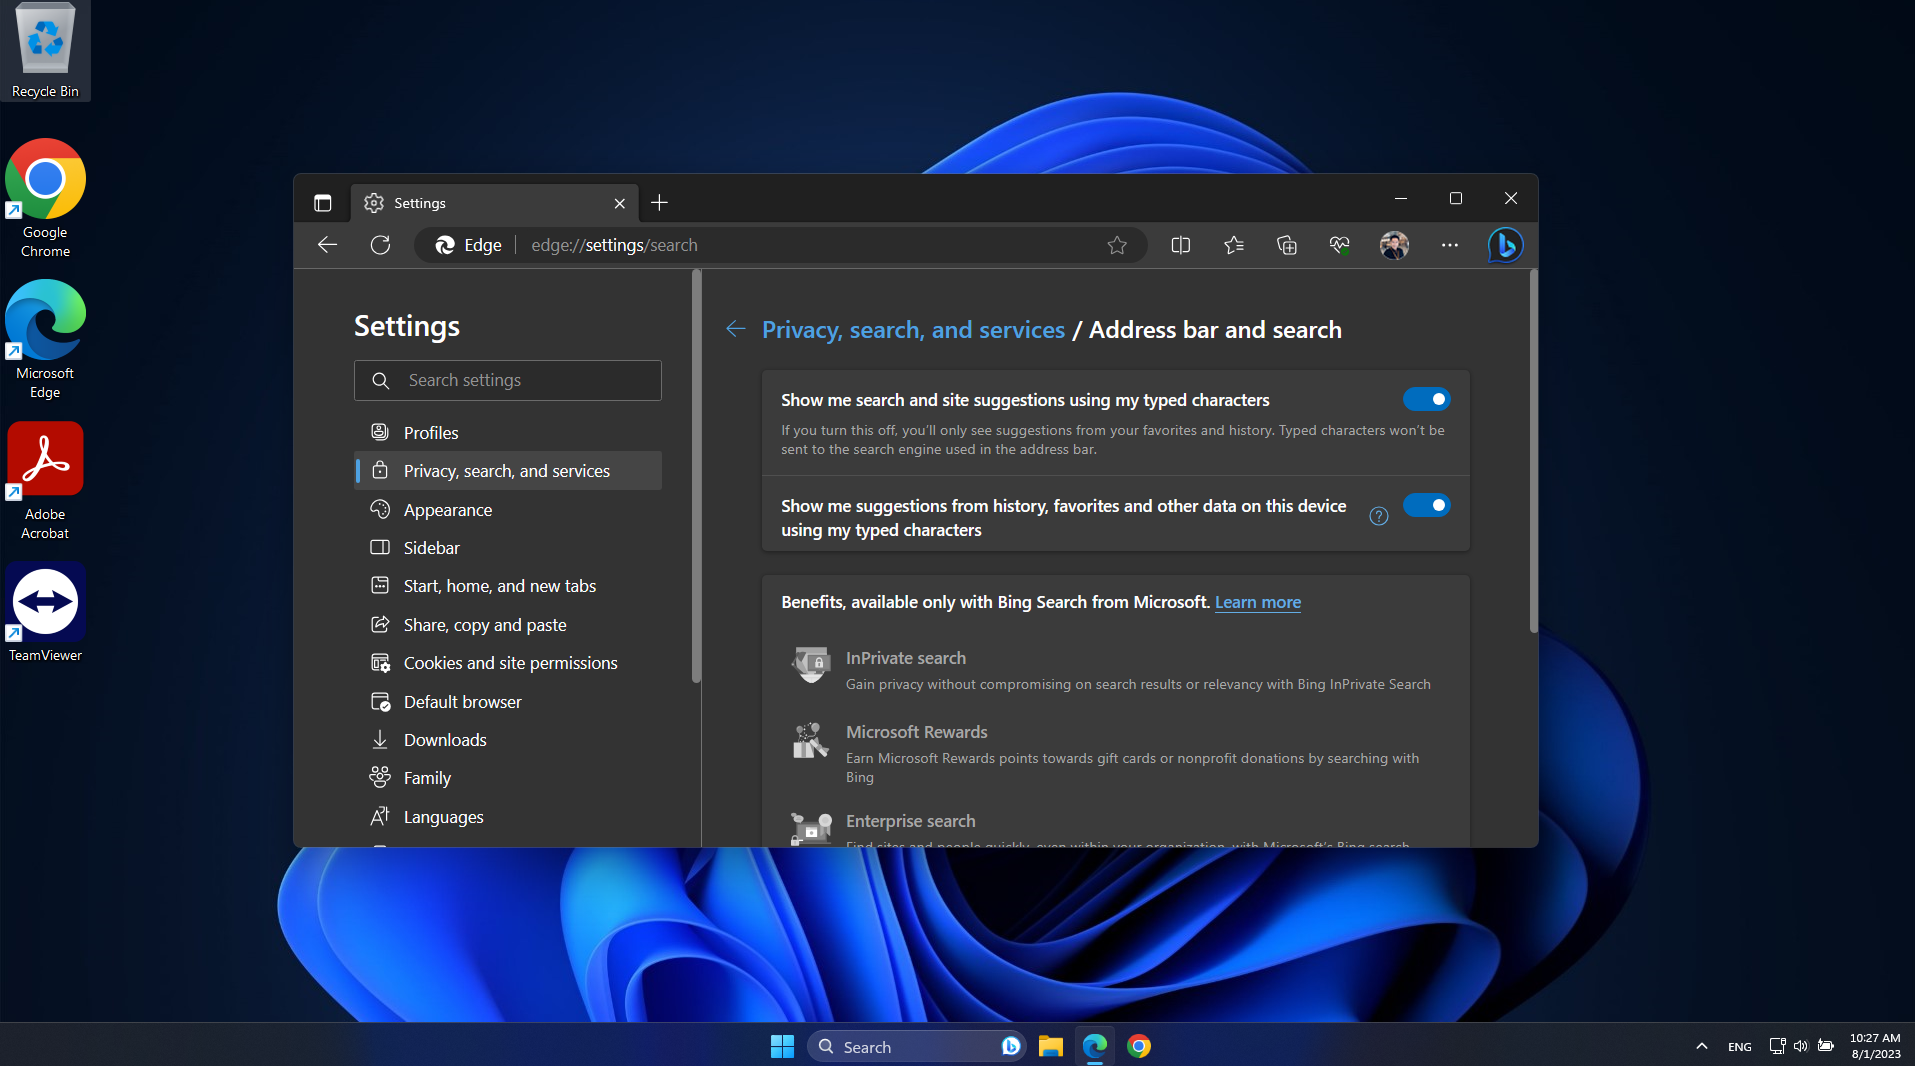
Task: Open File Explorer from taskbar
Action: pos(1050,1046)
